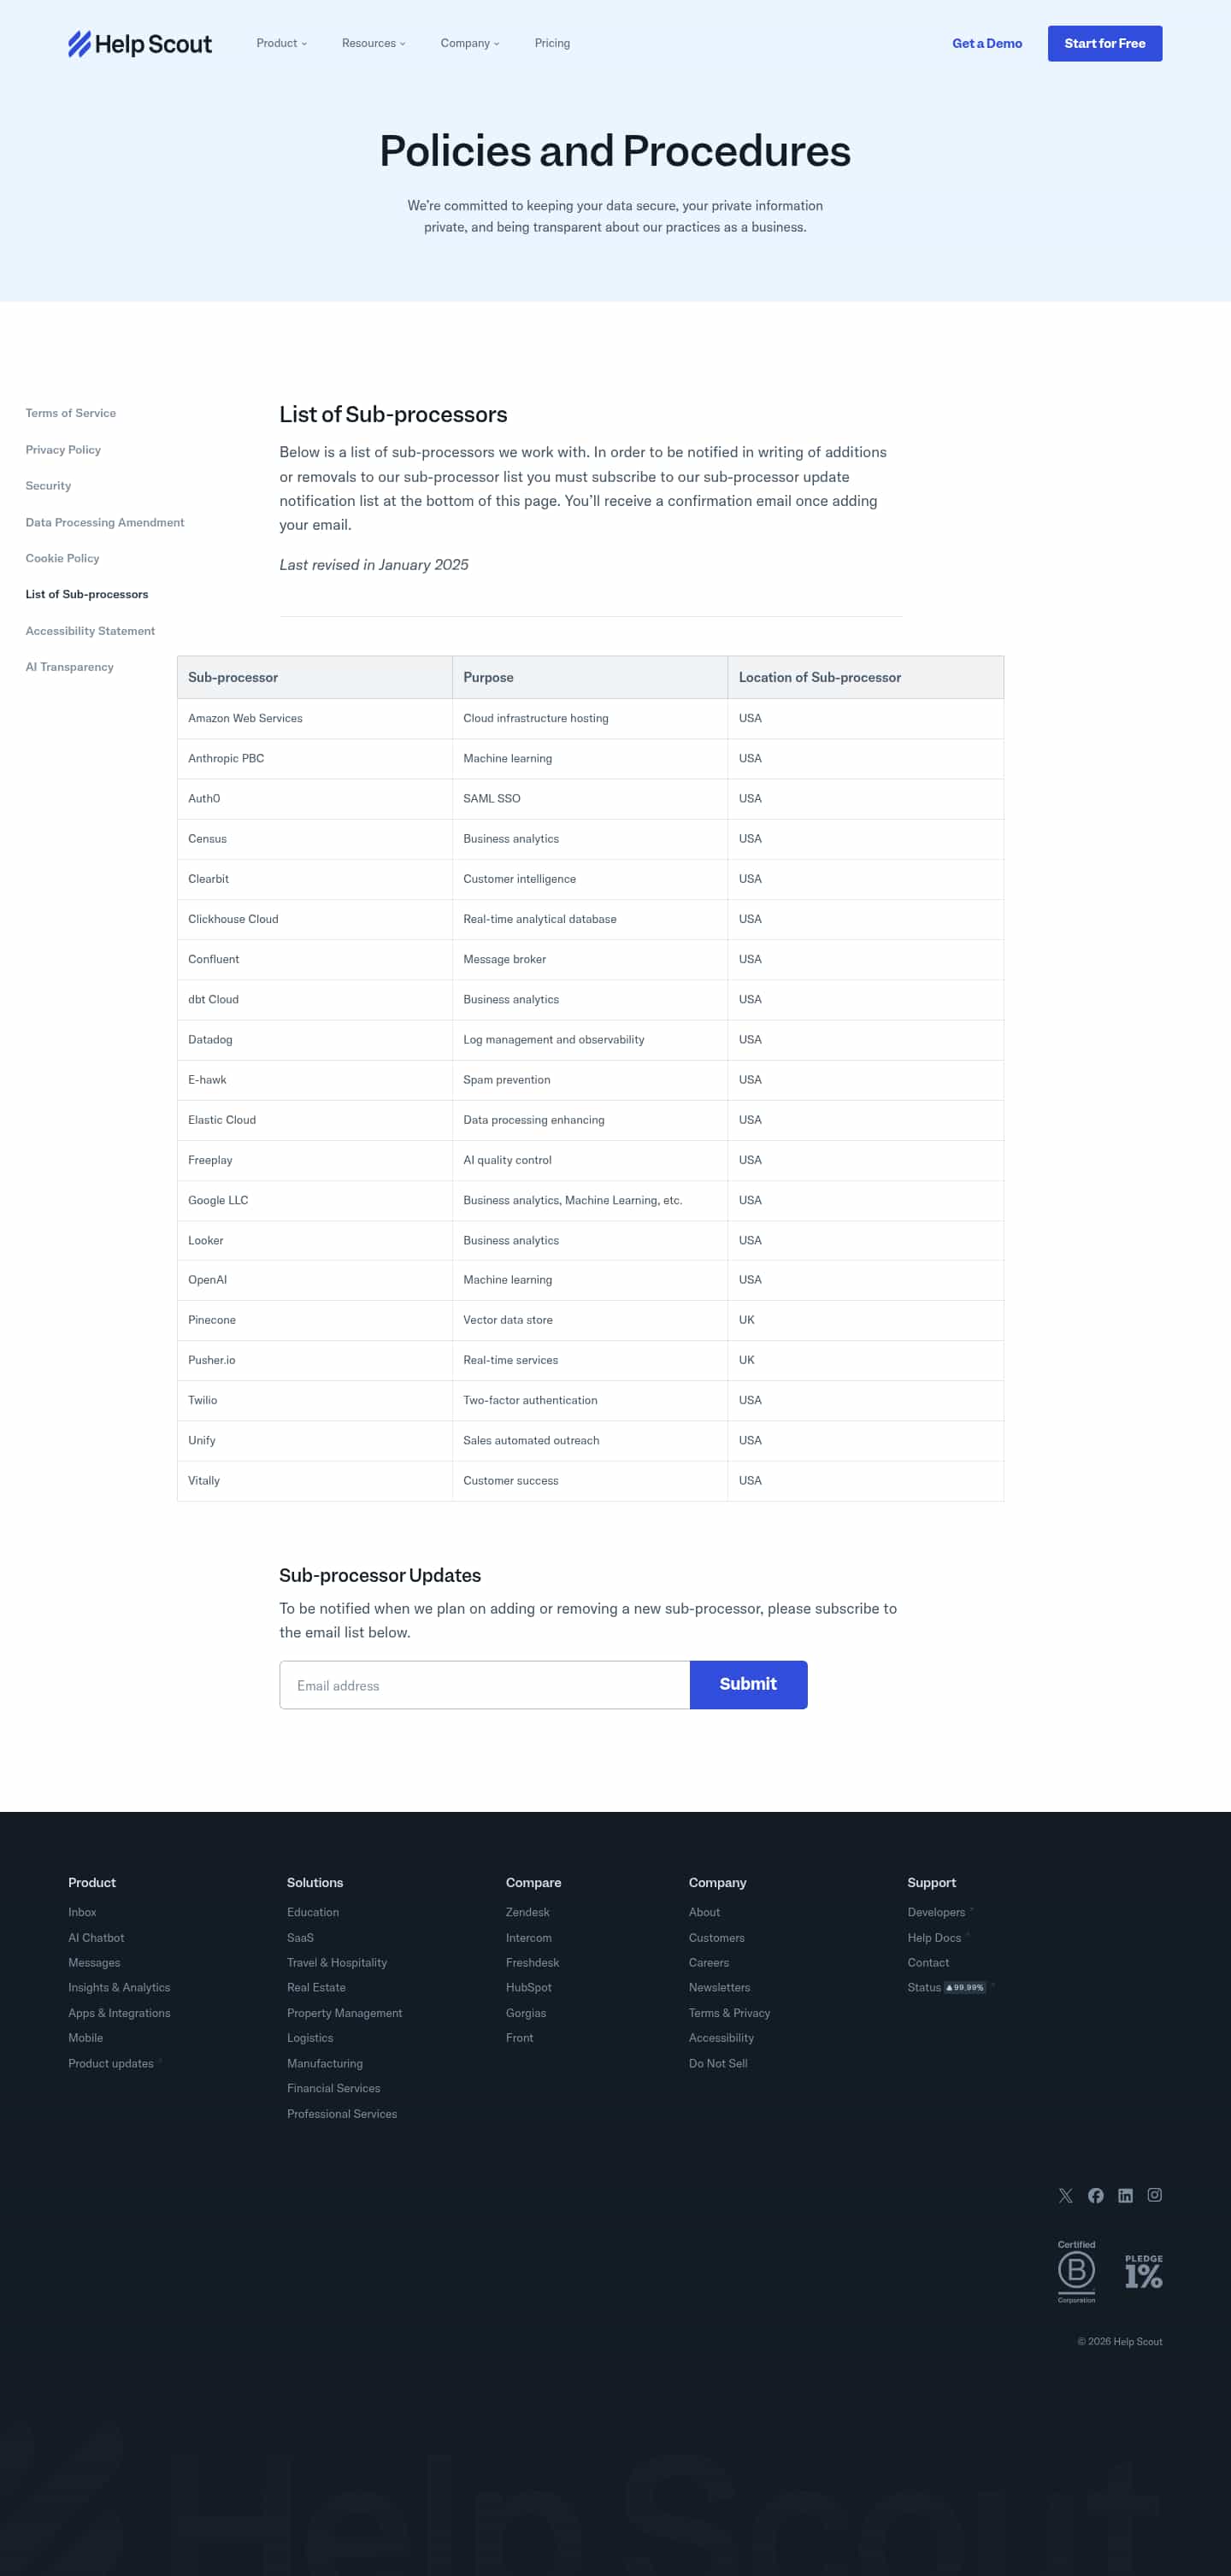
Task: Expand the Product navigation dropdown
Action: [x=281, y=43]
